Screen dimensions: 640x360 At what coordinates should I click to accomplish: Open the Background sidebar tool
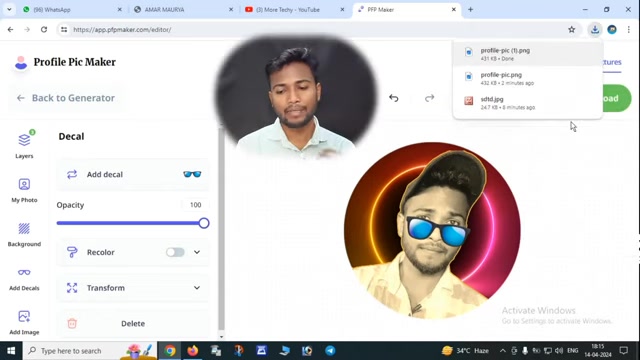pyautogui.click(x=24, y=229)
